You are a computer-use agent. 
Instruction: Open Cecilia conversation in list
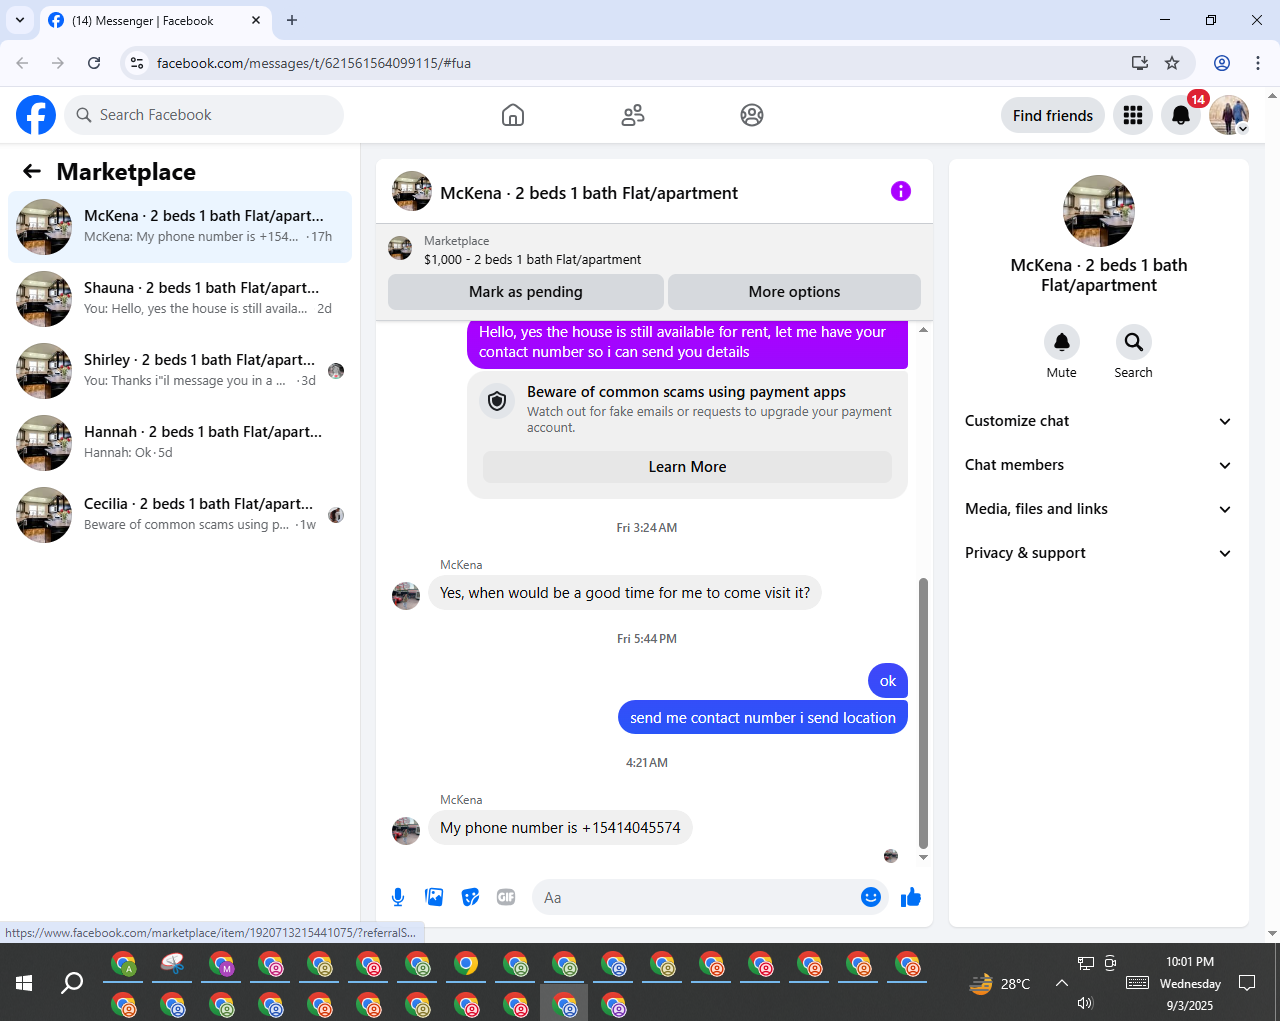point(180,515)
